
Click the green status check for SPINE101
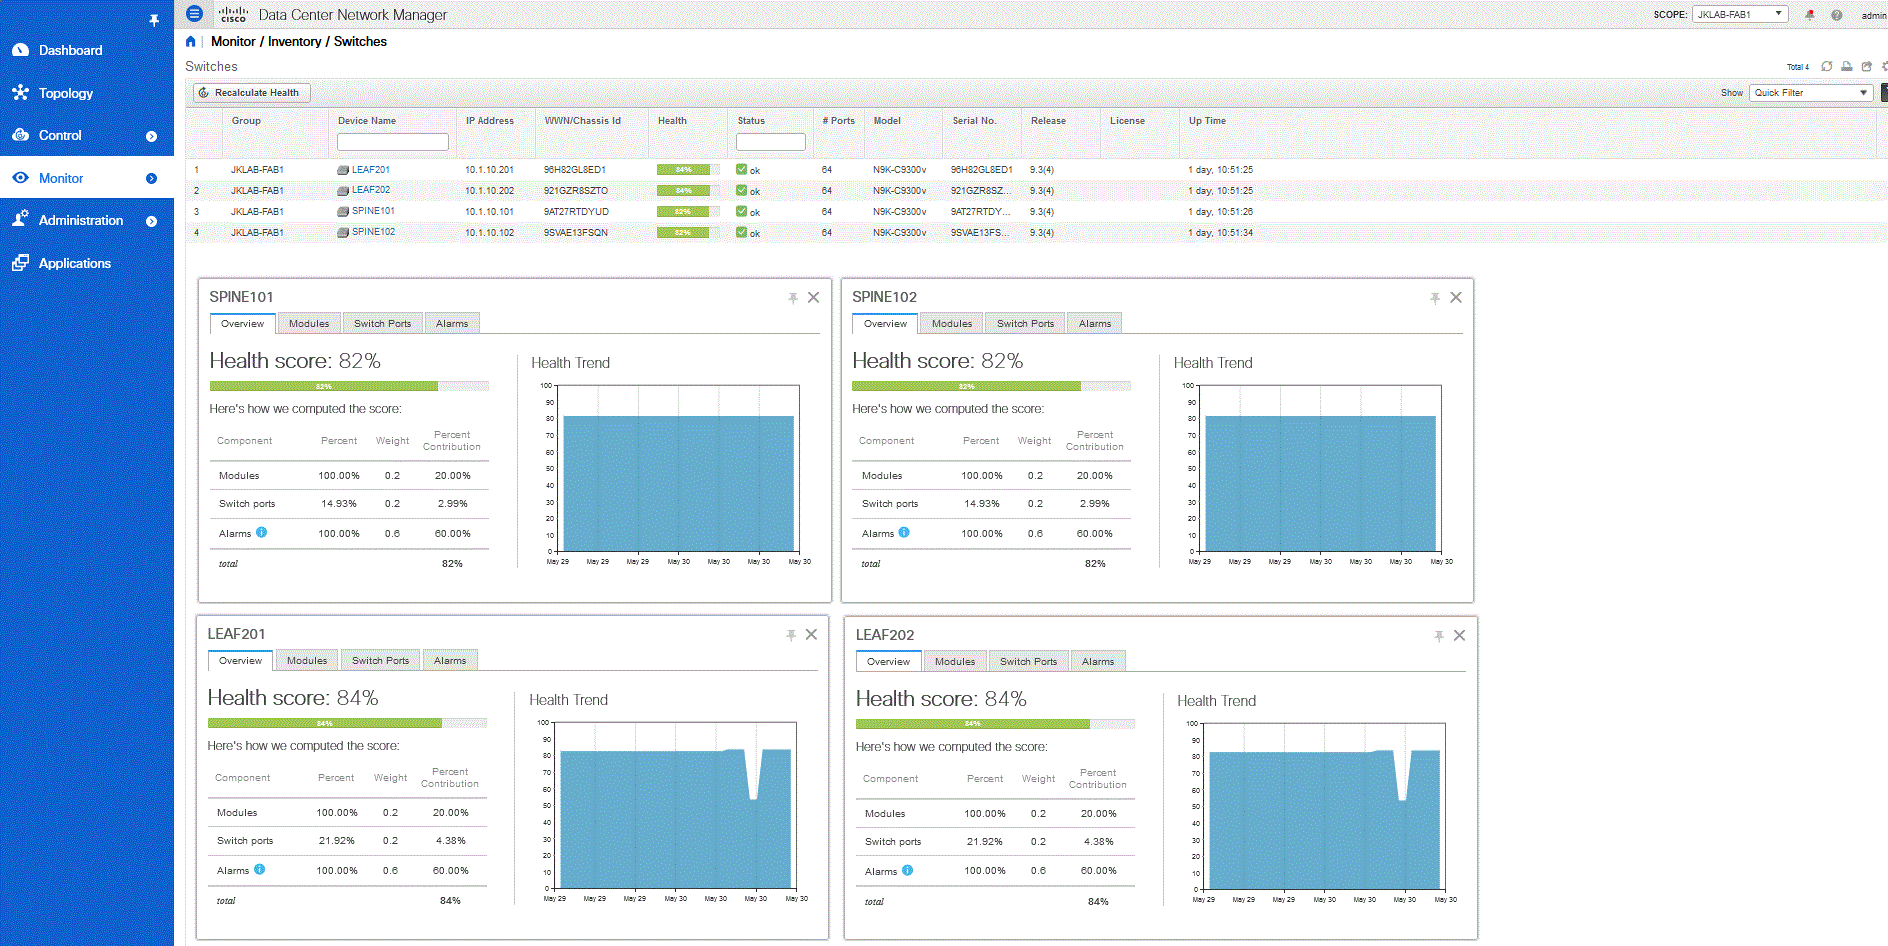pyautogui.click(x=741, y=211)
